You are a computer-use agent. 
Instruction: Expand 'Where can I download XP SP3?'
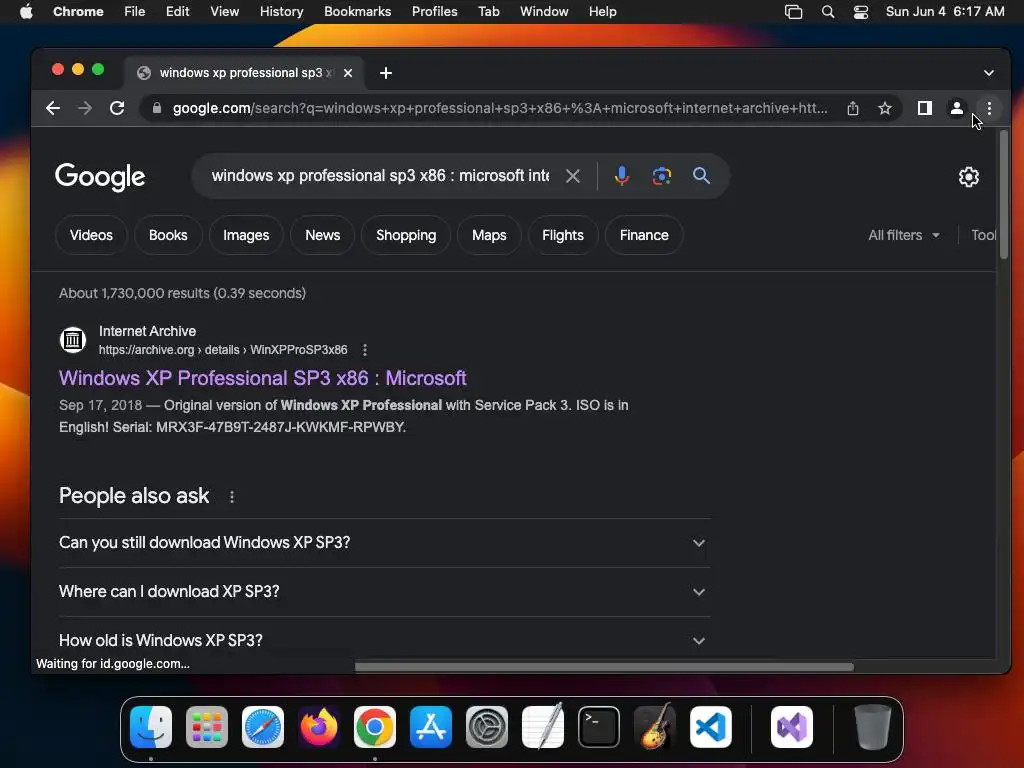pyautogui.click(x=385, y=592)
